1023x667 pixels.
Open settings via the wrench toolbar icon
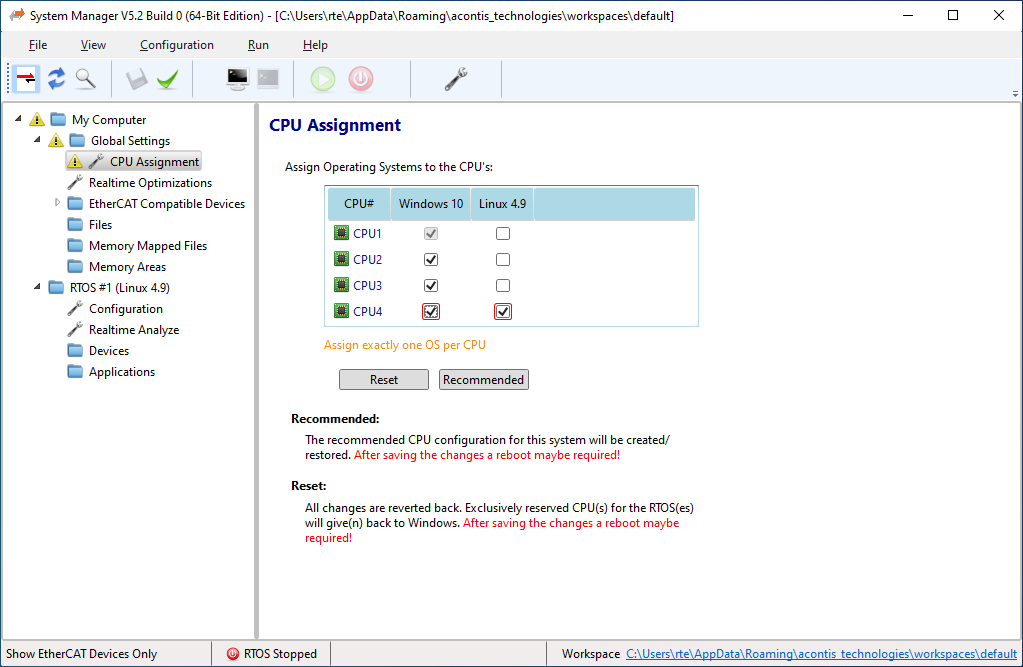pos(455,79)
